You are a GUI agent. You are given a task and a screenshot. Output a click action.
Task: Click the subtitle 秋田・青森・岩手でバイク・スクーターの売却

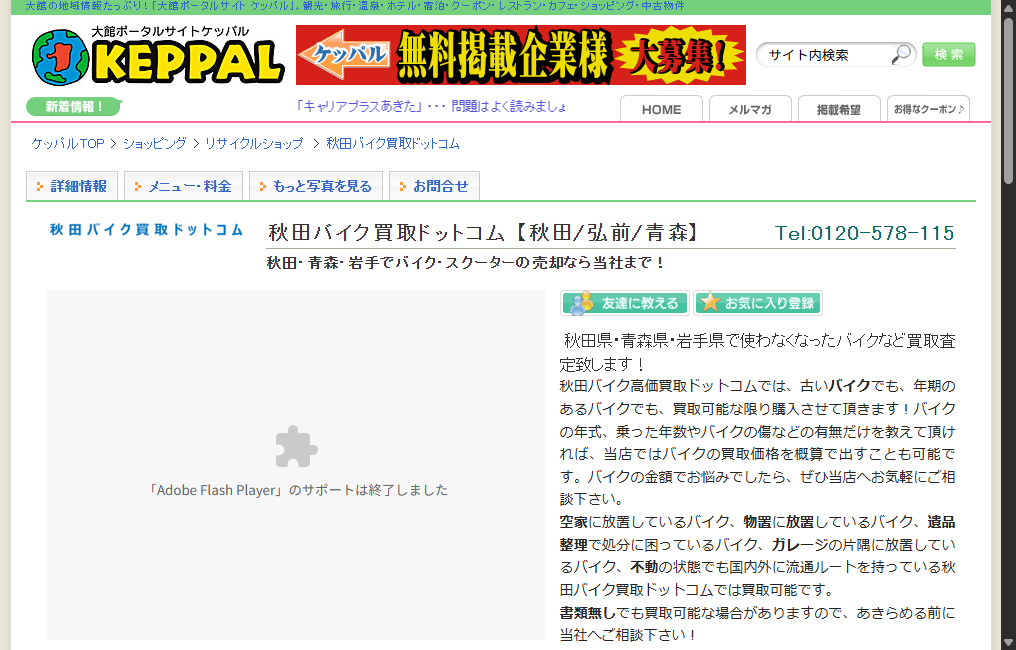(467, 262)
